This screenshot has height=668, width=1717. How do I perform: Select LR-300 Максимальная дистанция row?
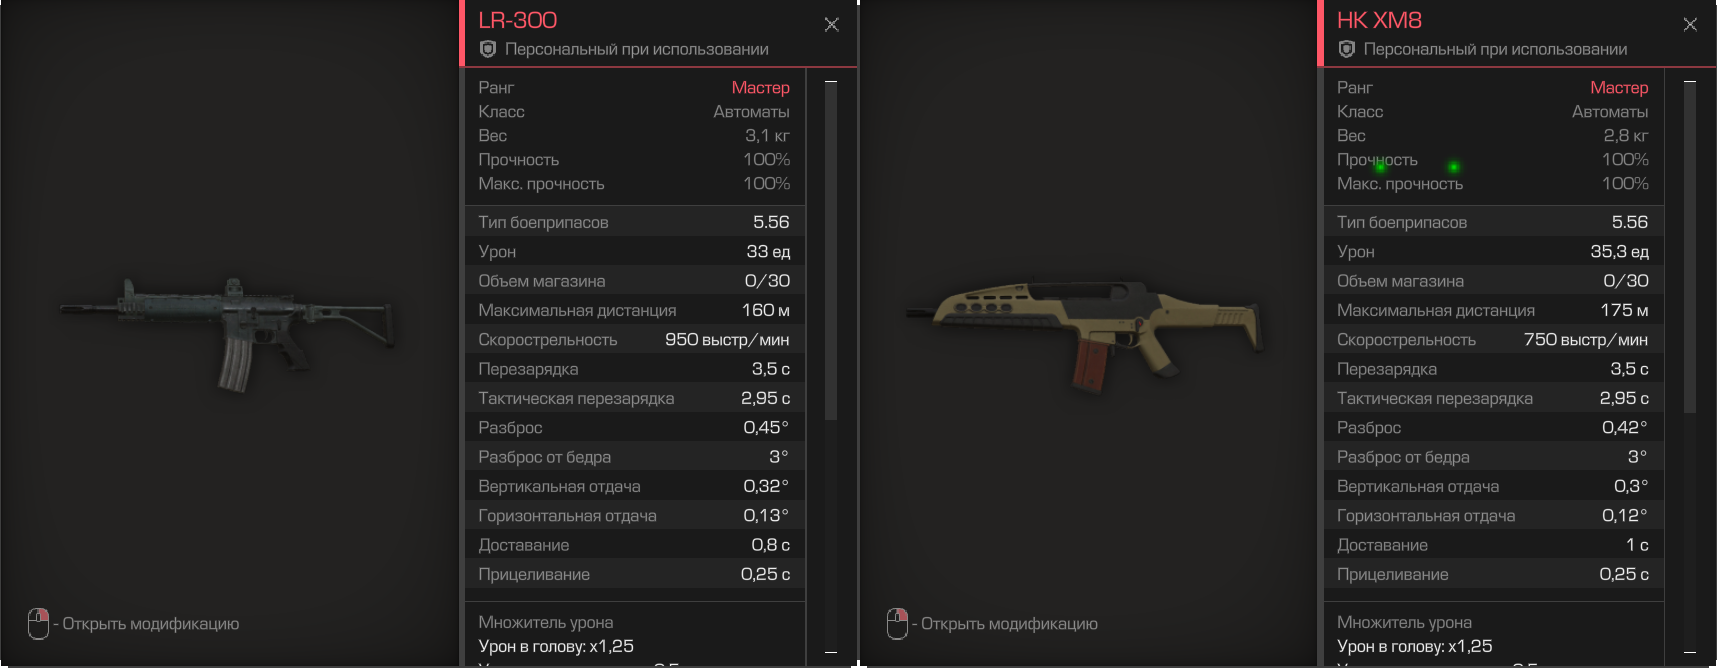click(635, 310)
